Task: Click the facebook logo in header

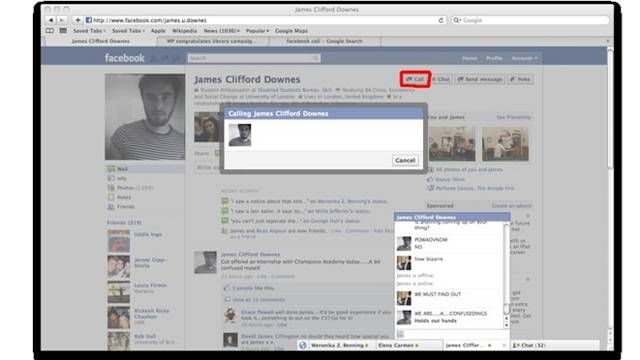Action: [124, 58]
